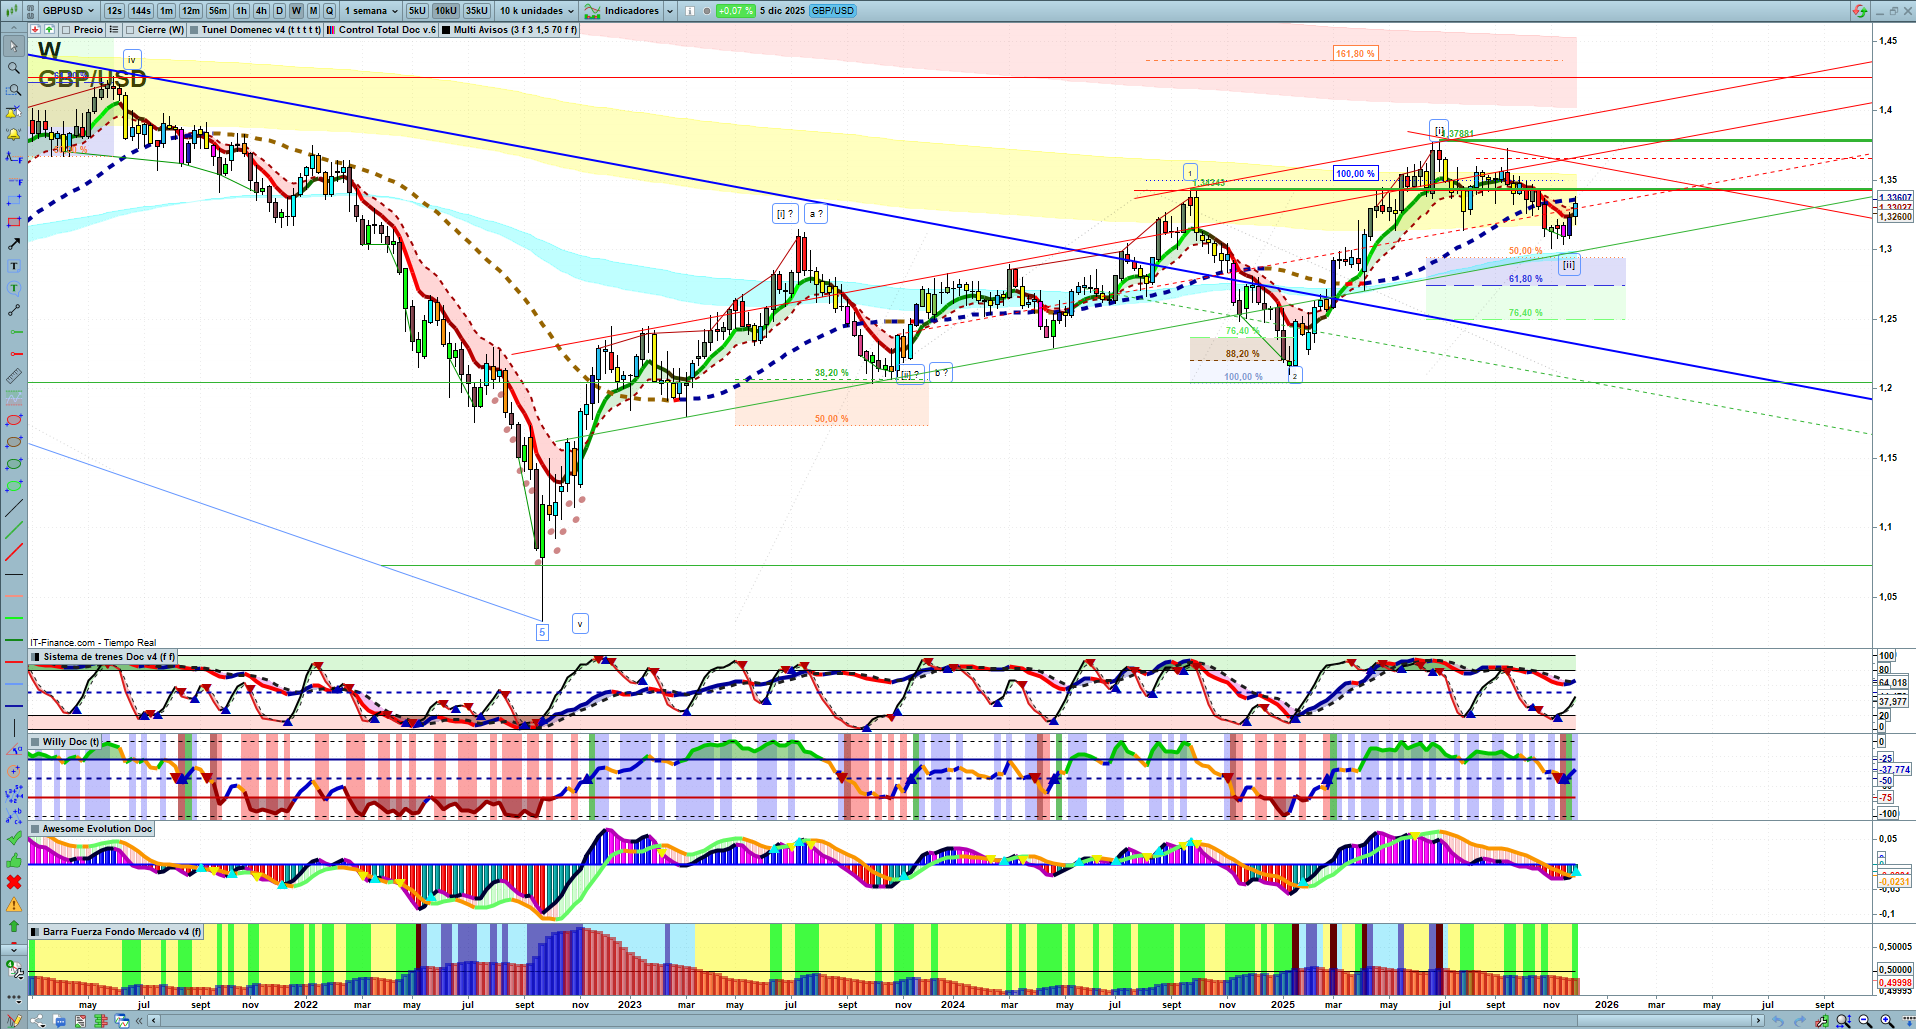Select the vertical line tool
The width and height of the screenshot is (1916, 1029).
[14, 727]
